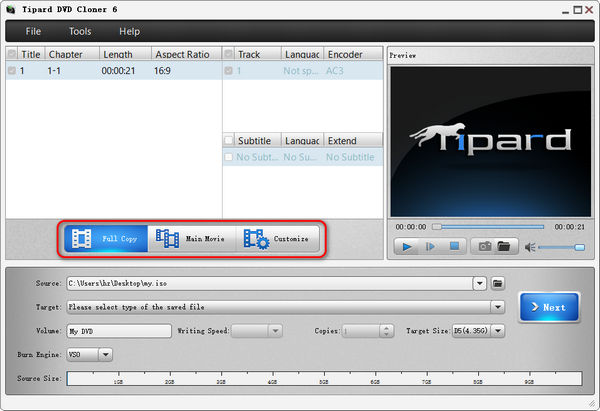Screen dimensions: 600x411
Task: Select the 00:00:21 length cell
Action: (118, 71)
